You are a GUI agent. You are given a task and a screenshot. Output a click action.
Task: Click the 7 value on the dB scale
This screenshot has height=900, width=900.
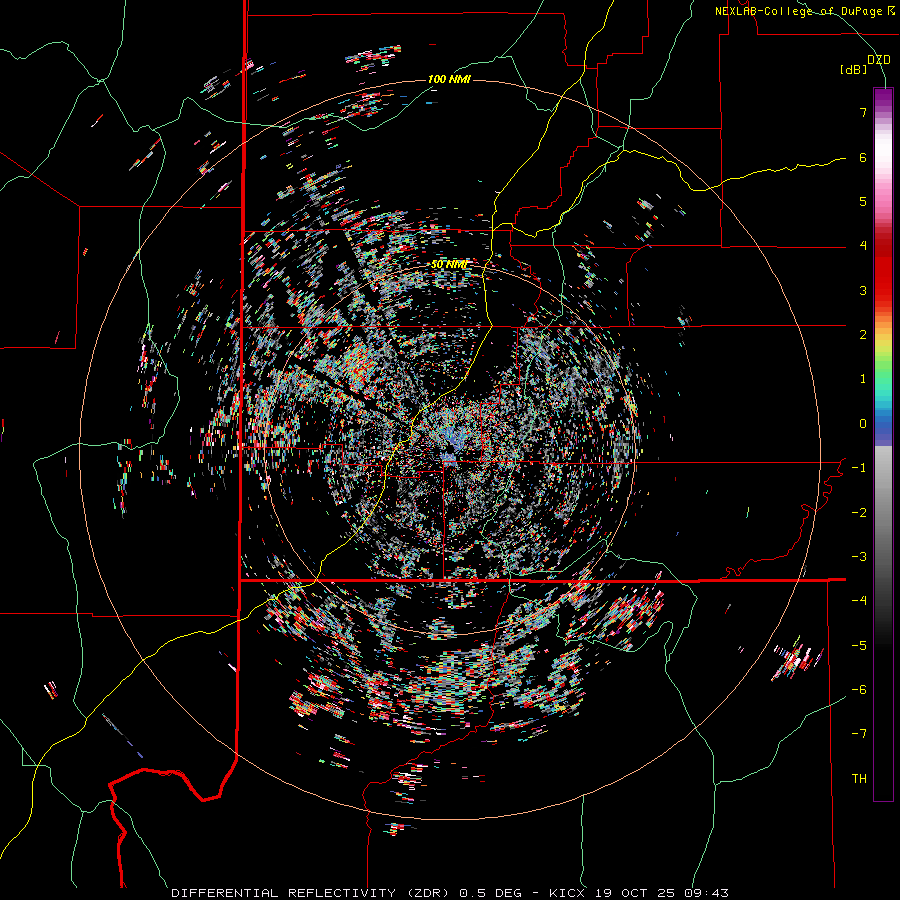point(863,112)
